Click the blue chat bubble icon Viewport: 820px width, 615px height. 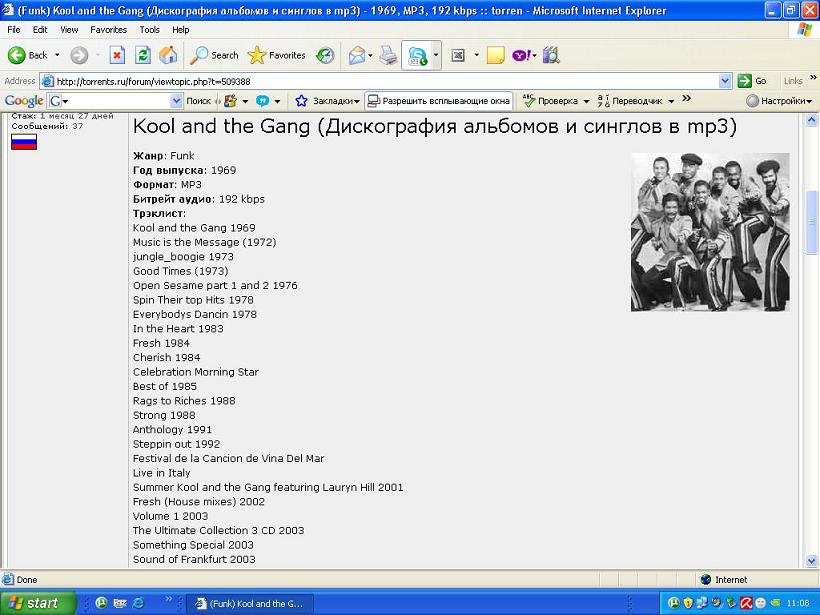coord(263,101)
